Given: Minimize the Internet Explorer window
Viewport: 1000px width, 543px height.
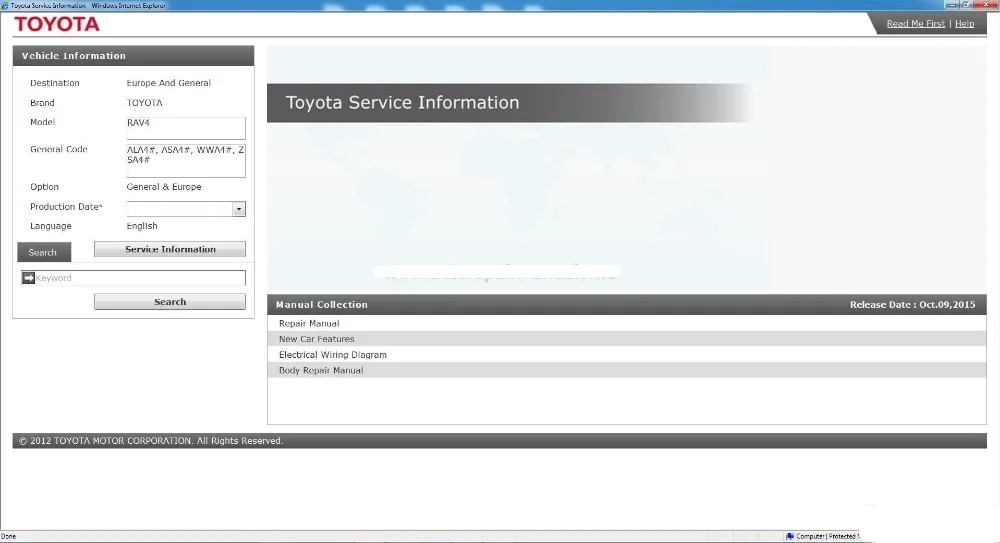Looking at the screenshot, I should pos(952,5).
